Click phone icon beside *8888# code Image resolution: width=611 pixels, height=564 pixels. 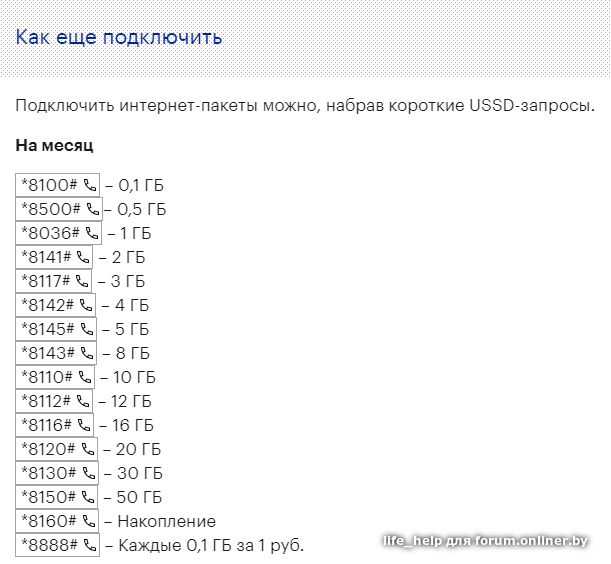pos(90,545)
